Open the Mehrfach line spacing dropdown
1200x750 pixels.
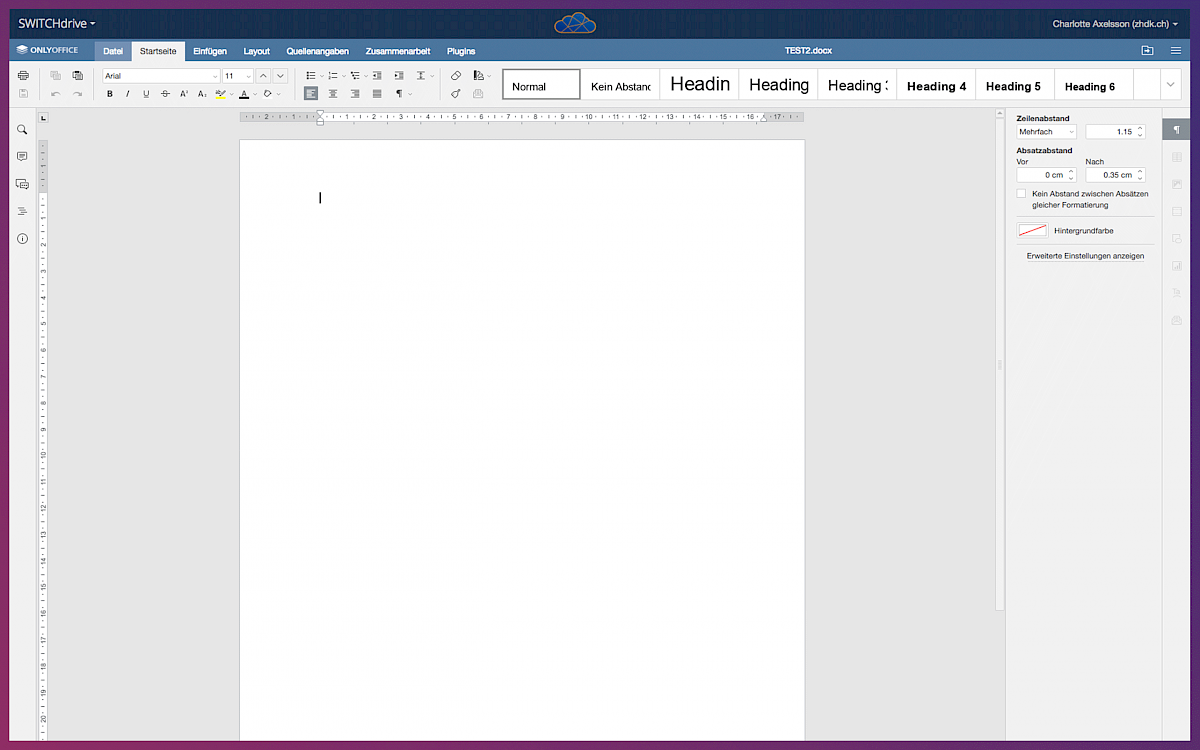pos(1046,132)
